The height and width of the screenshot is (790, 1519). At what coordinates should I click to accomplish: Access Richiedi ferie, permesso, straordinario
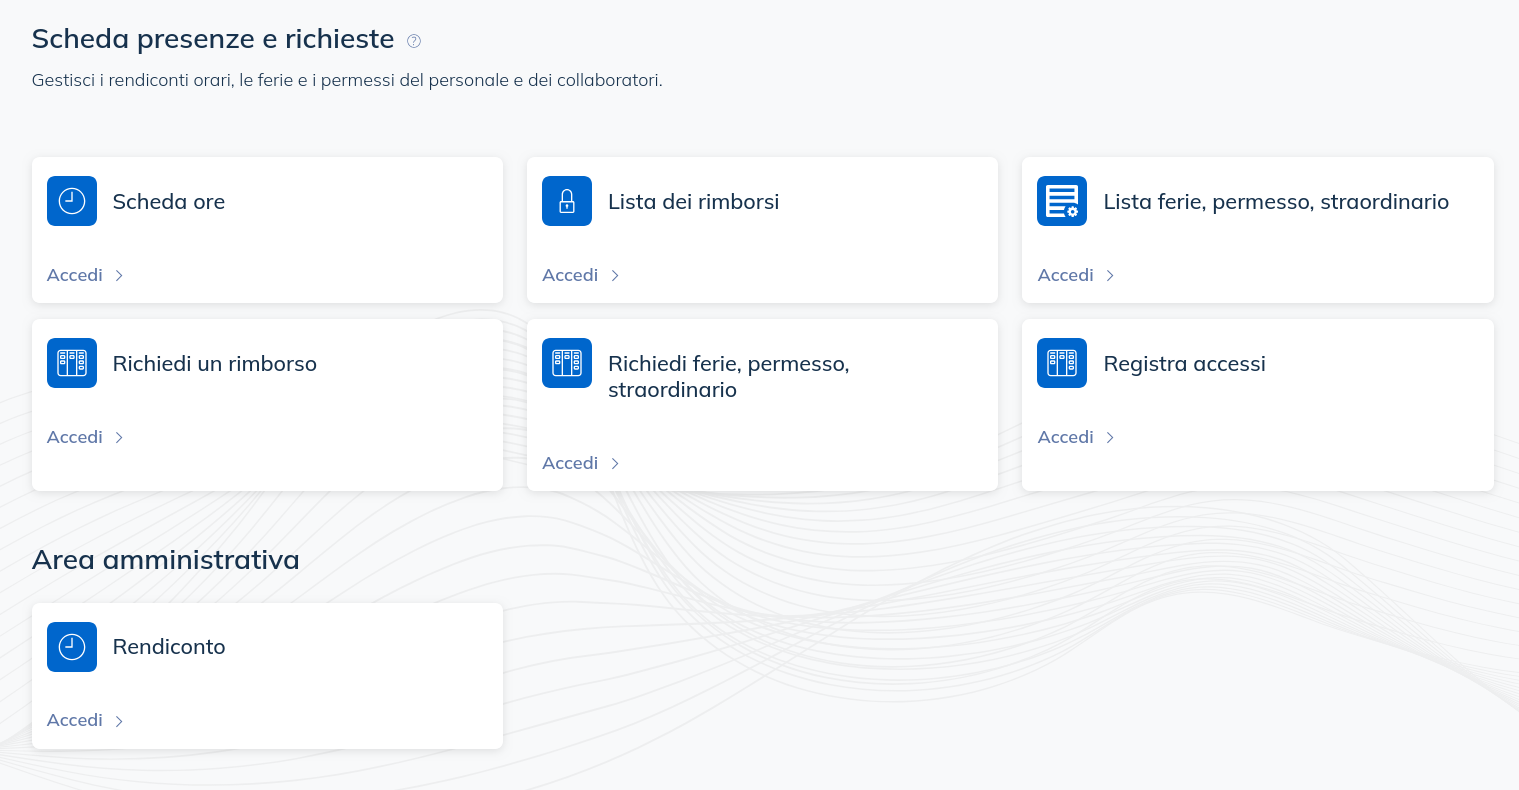pos(569,463)
